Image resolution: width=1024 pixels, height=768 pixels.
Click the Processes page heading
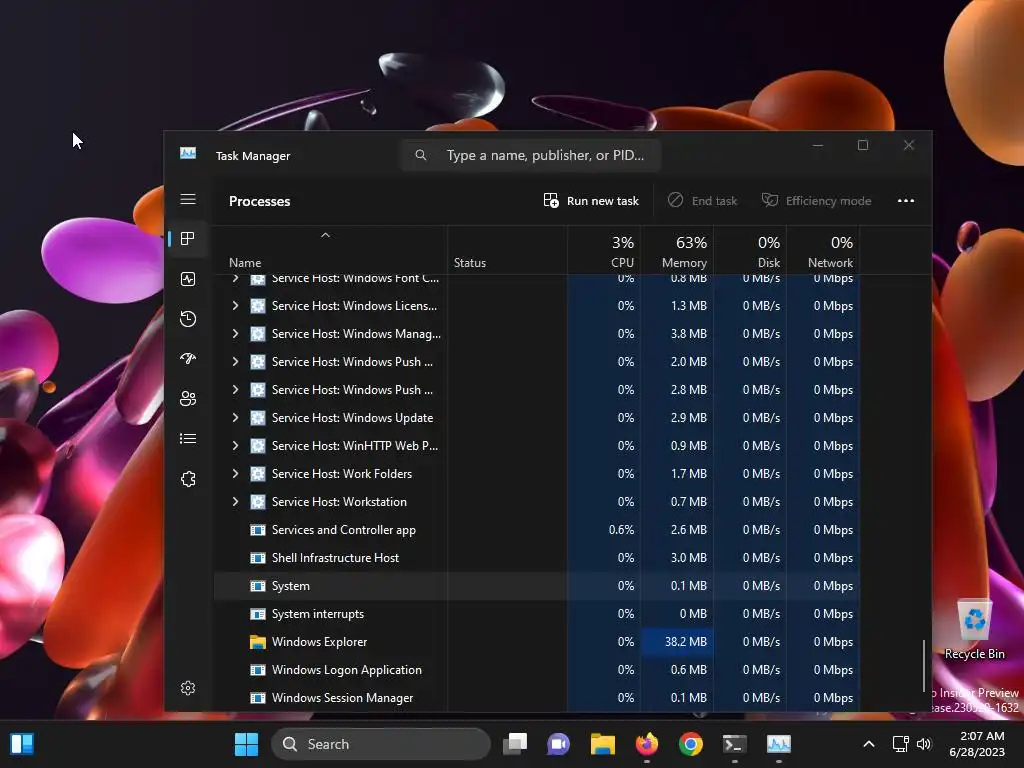pos(259,201)
